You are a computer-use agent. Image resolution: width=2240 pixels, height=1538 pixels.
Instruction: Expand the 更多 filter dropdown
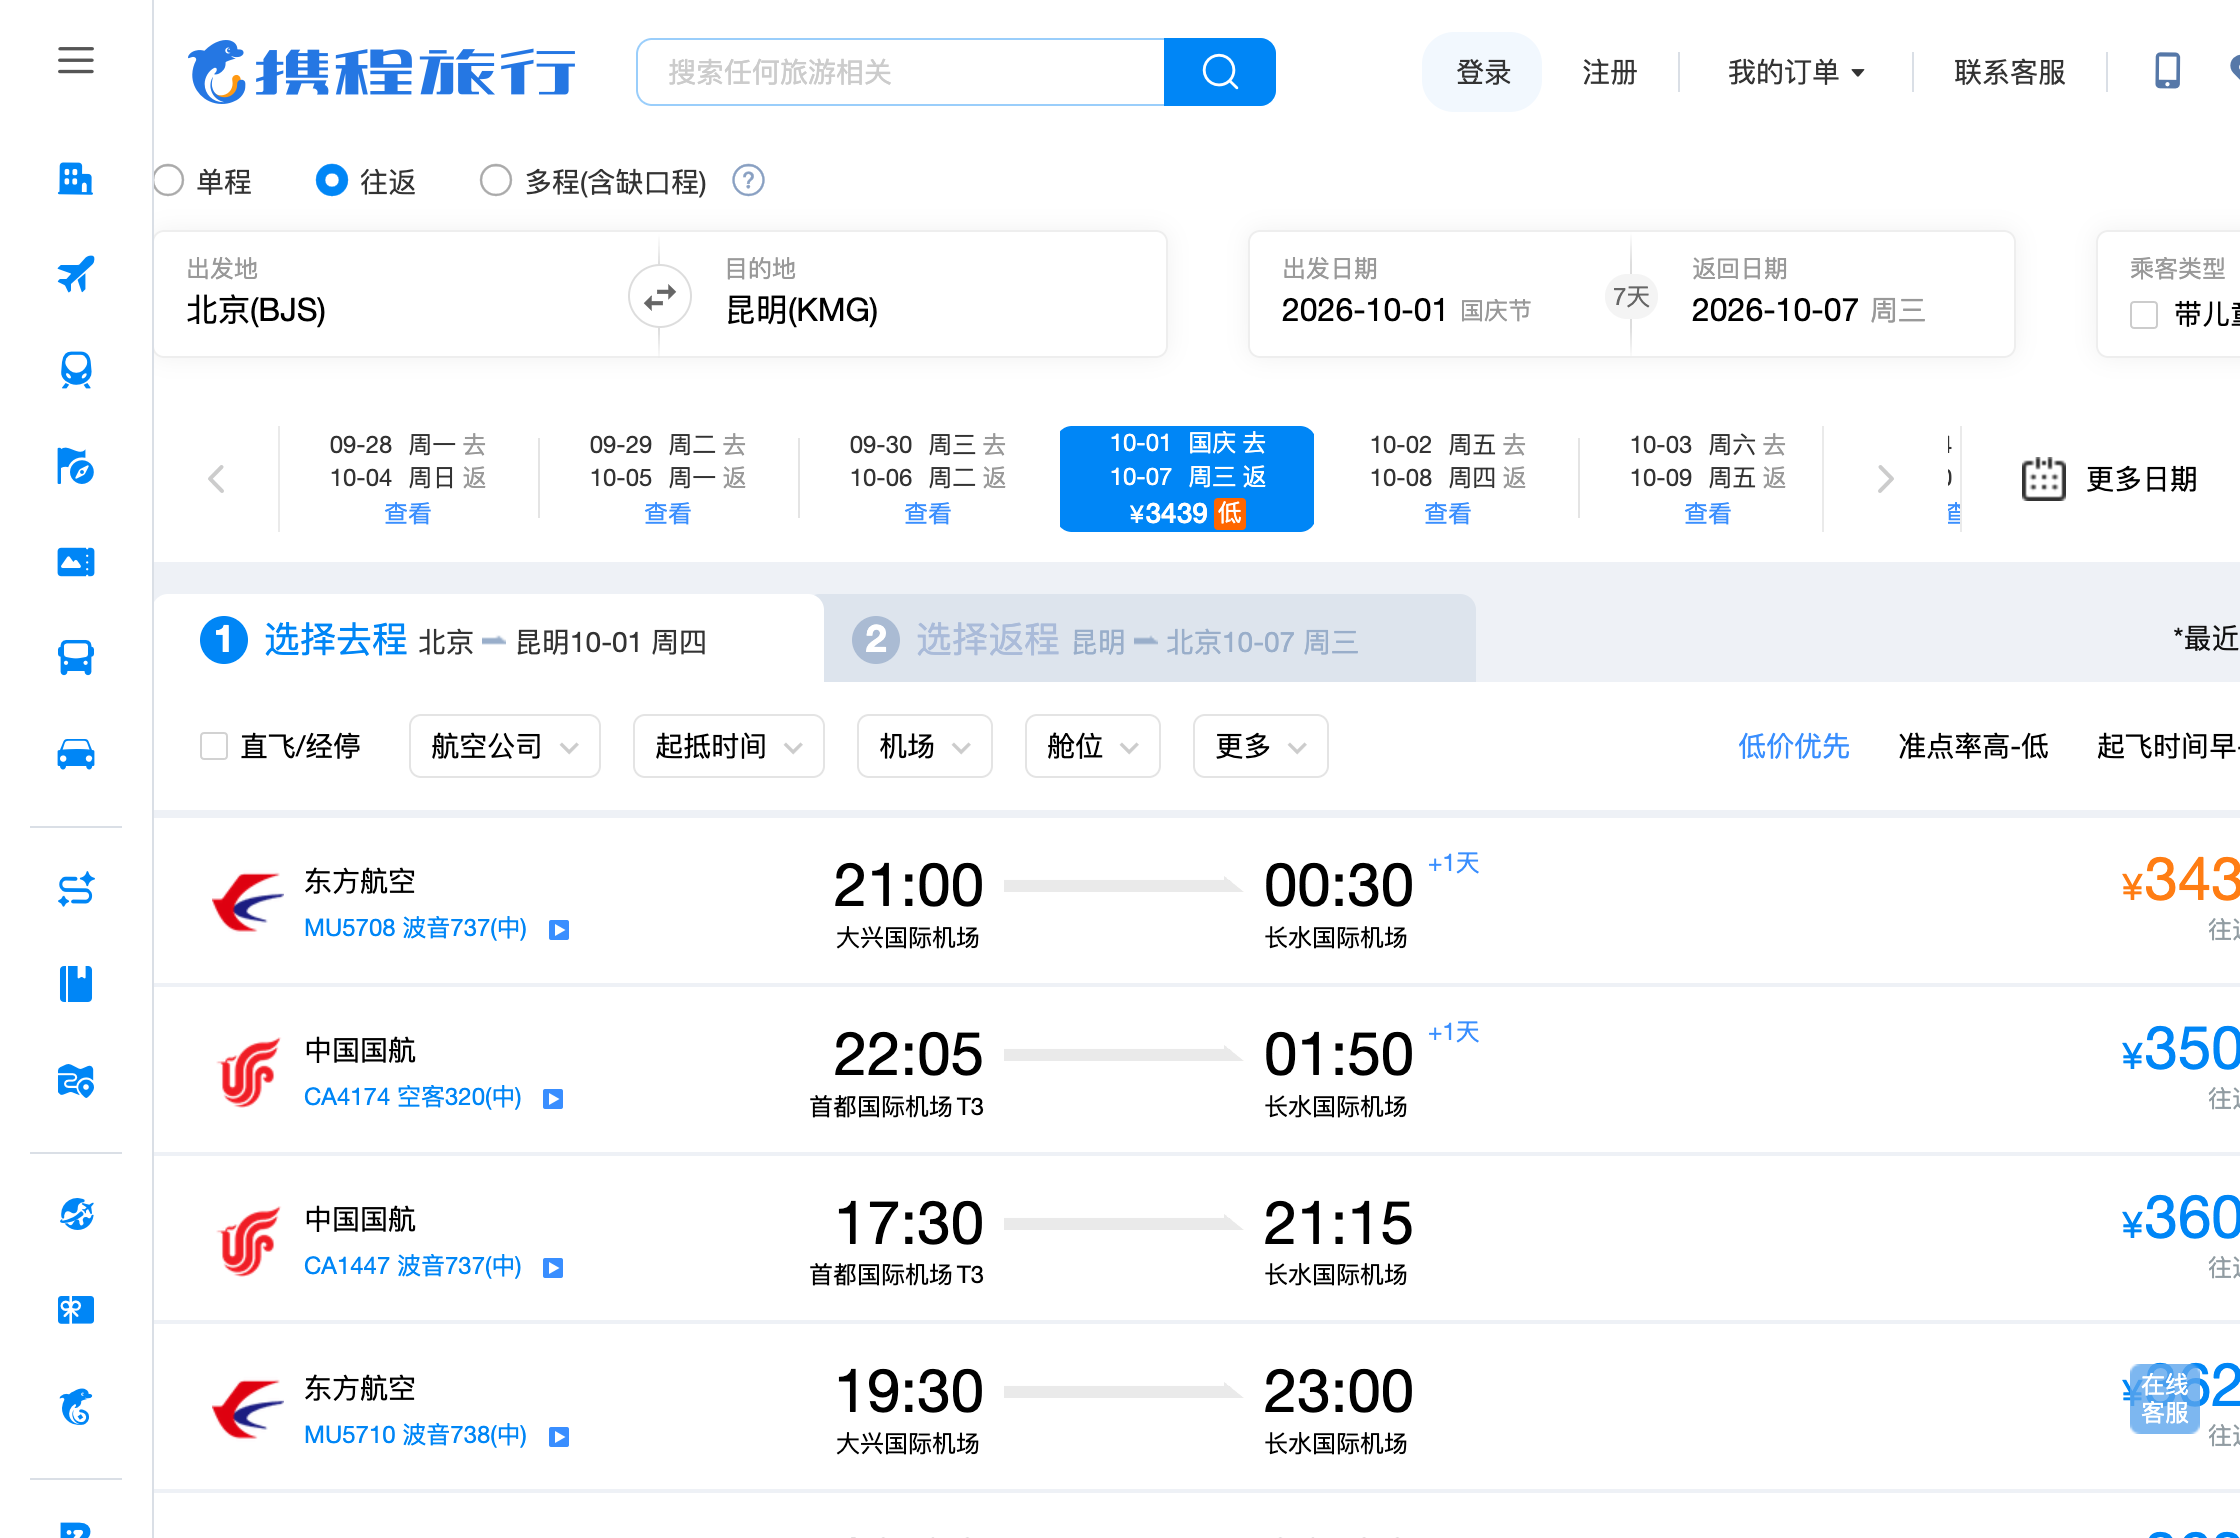(1260, 746)
